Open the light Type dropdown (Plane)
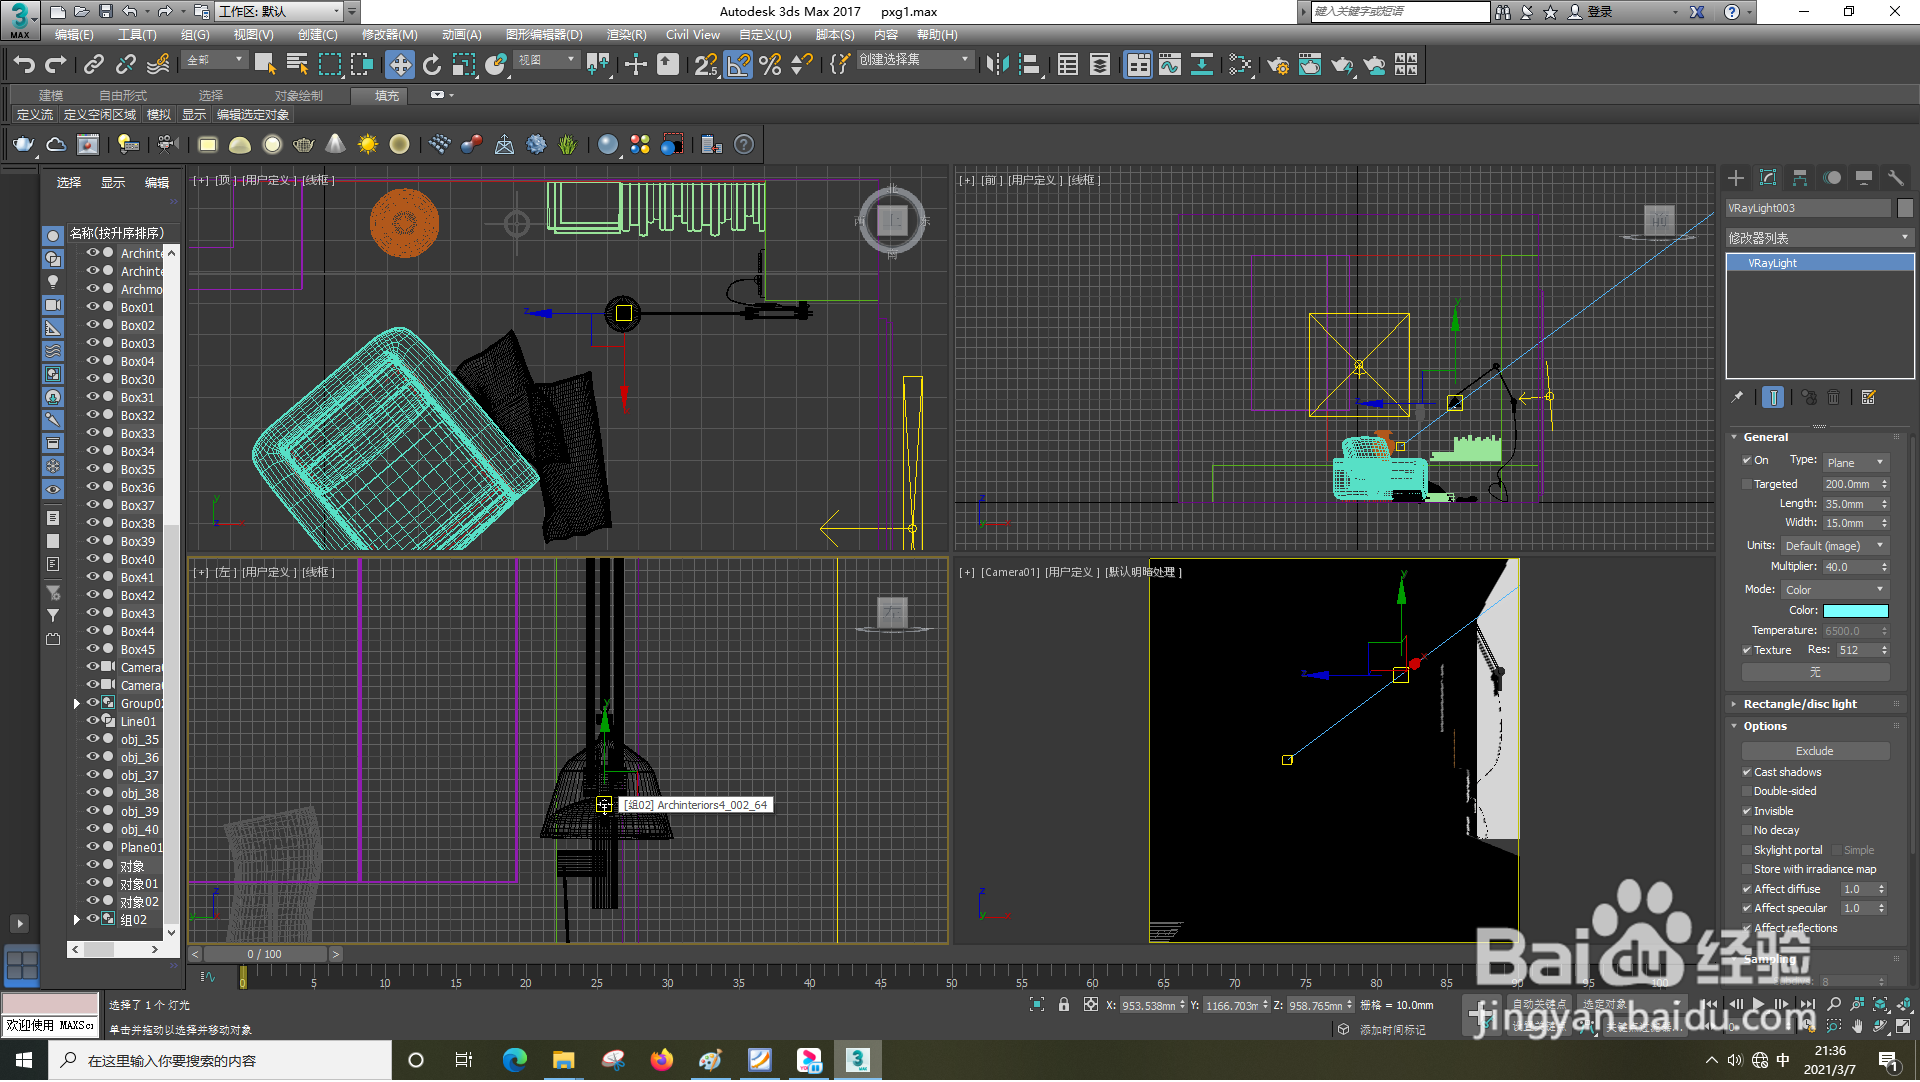The height and width of the screenshot is (1082, 1920). [x=1855, y=463]
